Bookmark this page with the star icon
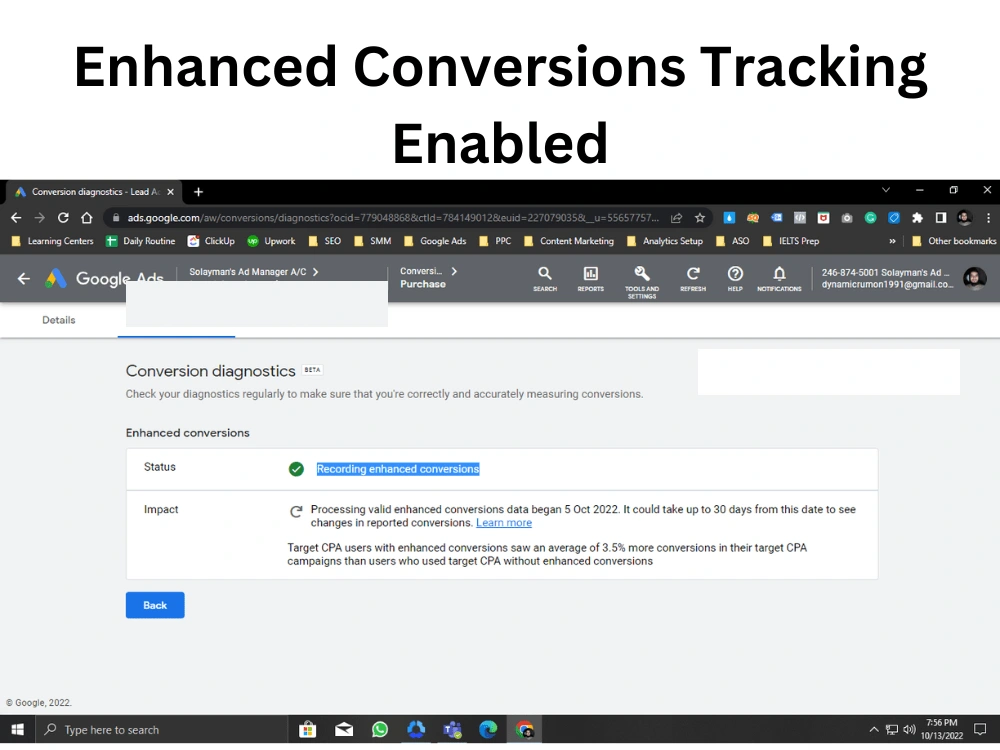This screenshot has width=1000, height=750. tap(700, 218)
